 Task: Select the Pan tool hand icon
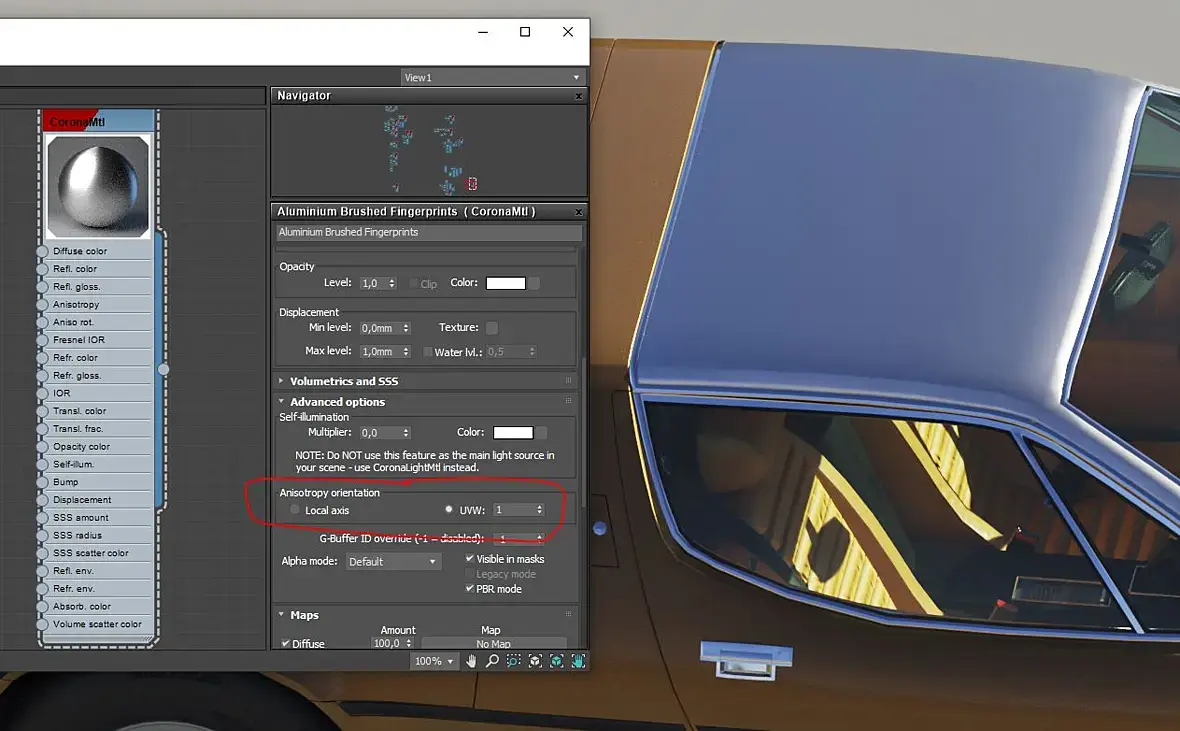[471, 661]
